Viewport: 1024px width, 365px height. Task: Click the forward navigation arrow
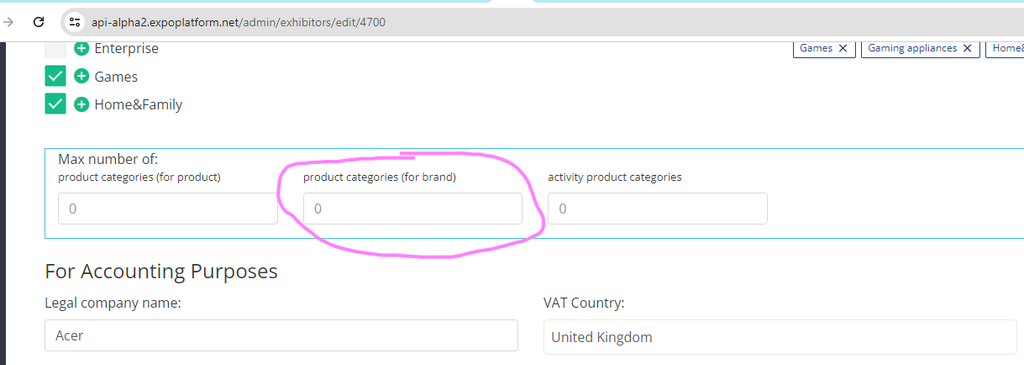(8, 22)
